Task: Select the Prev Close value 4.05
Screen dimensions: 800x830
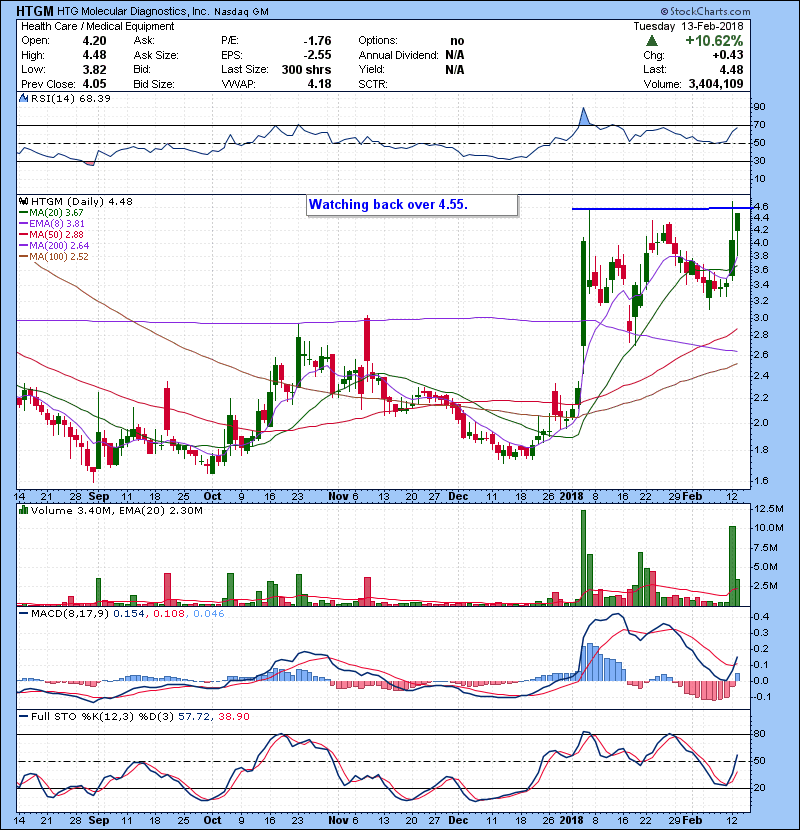Action: pyautogui.click(x=94, y=84)
